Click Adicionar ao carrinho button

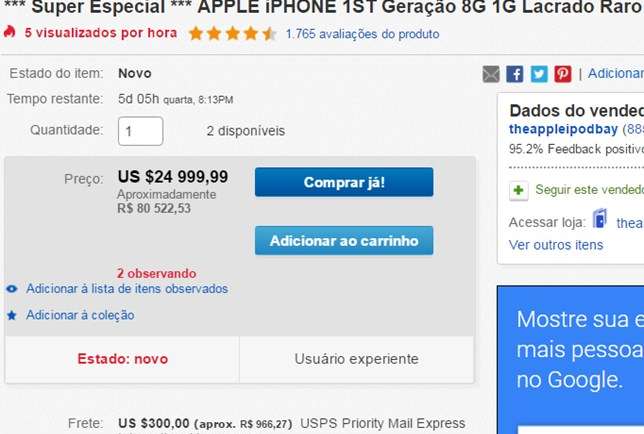344,241
